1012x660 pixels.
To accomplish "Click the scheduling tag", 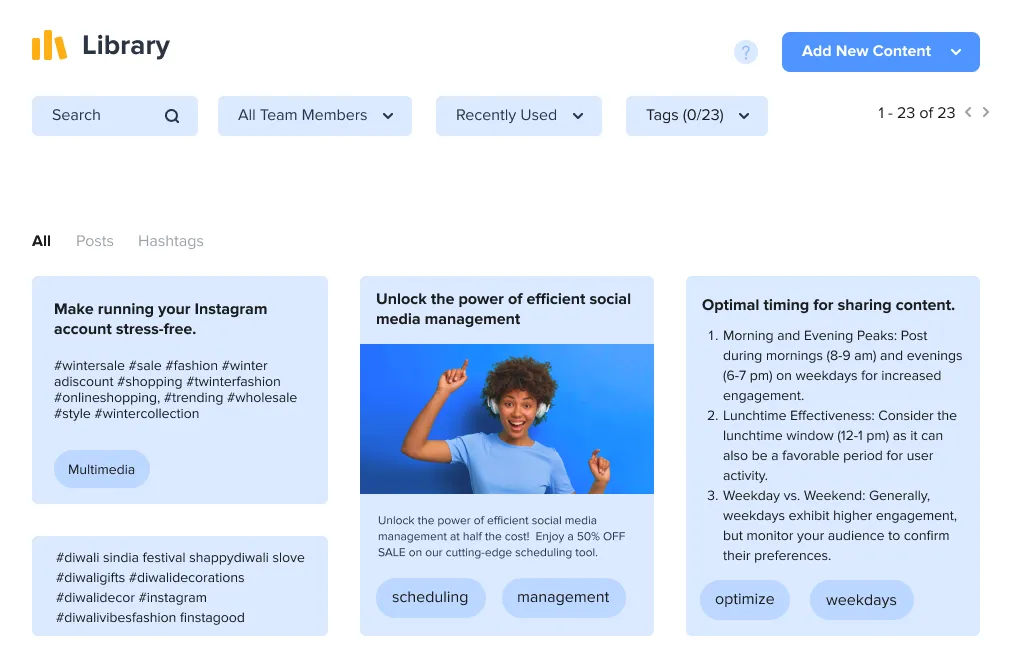I will point(430,597).
